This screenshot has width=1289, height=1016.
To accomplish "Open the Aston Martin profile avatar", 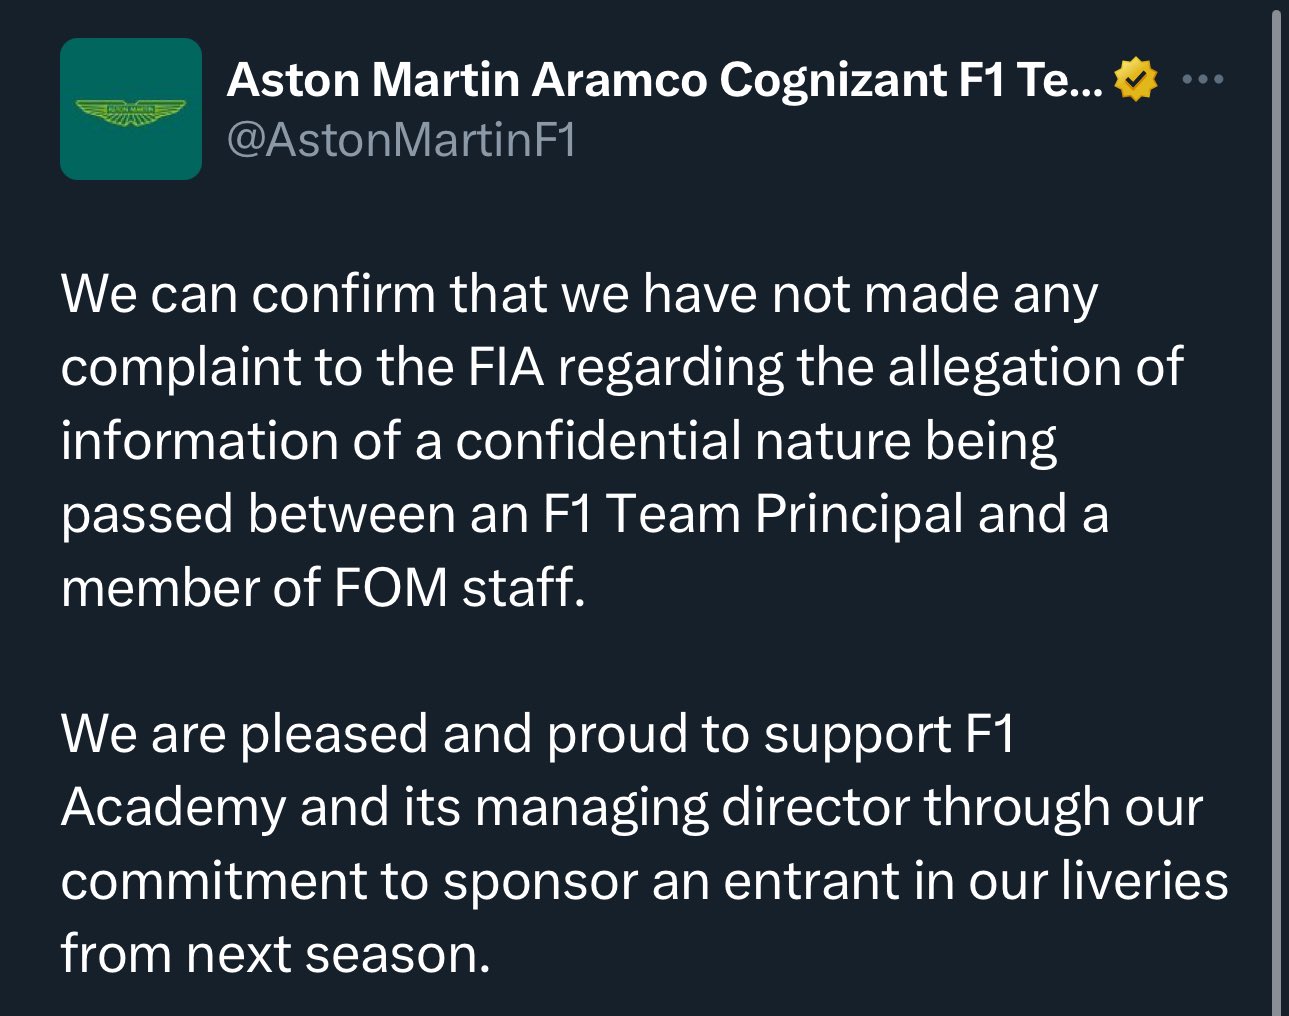I will [x=131, y=109].
